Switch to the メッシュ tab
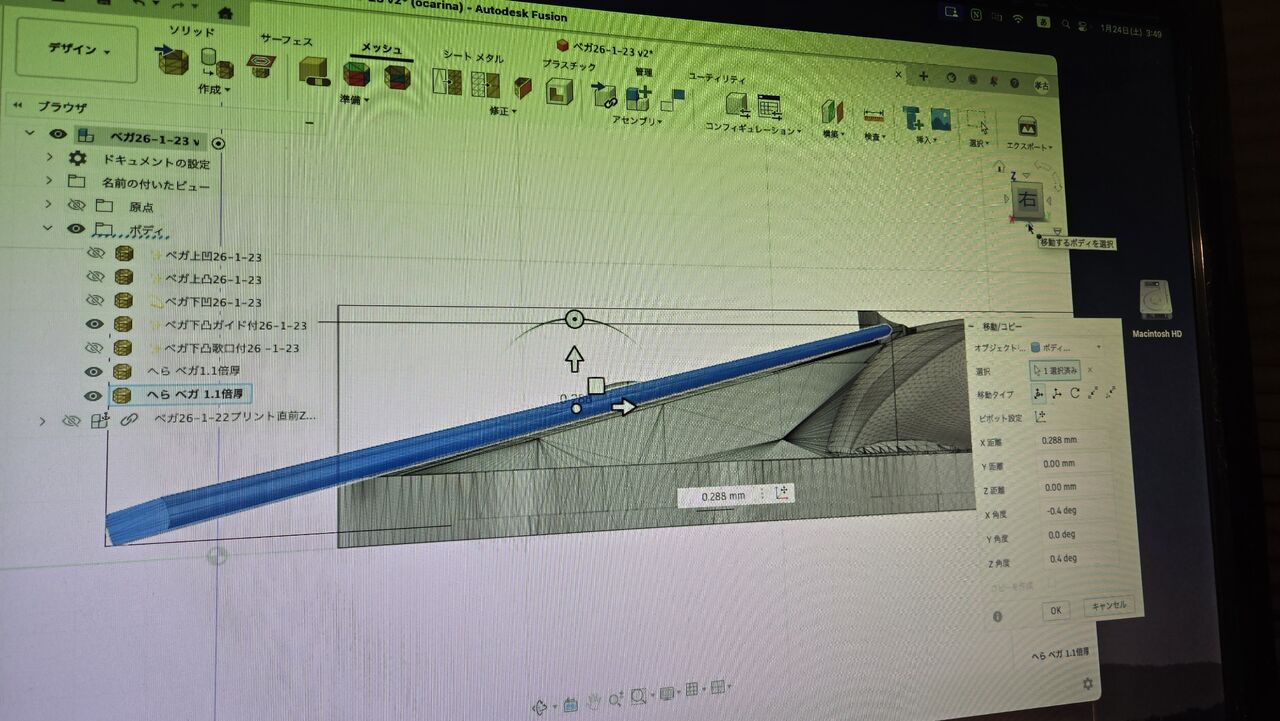 pos(381,48)
